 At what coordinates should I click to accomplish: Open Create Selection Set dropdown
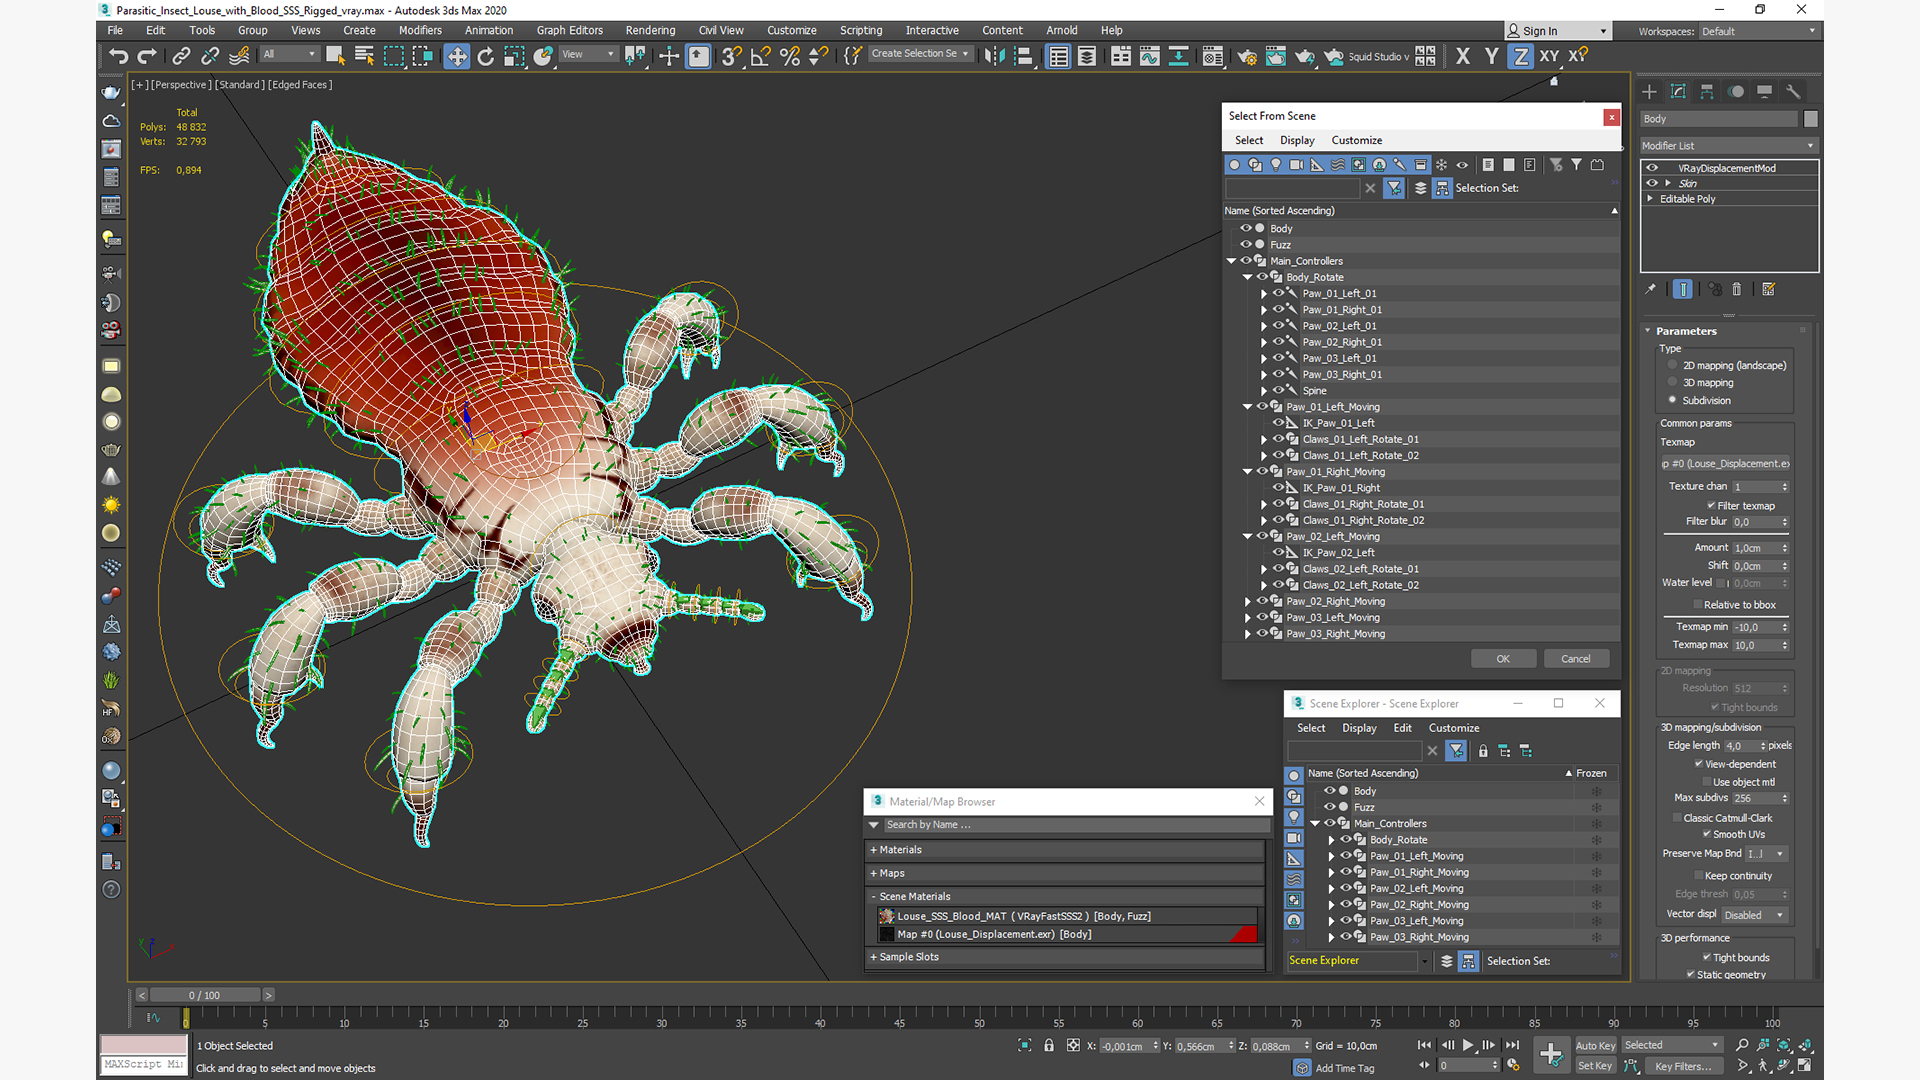point(920,54)
